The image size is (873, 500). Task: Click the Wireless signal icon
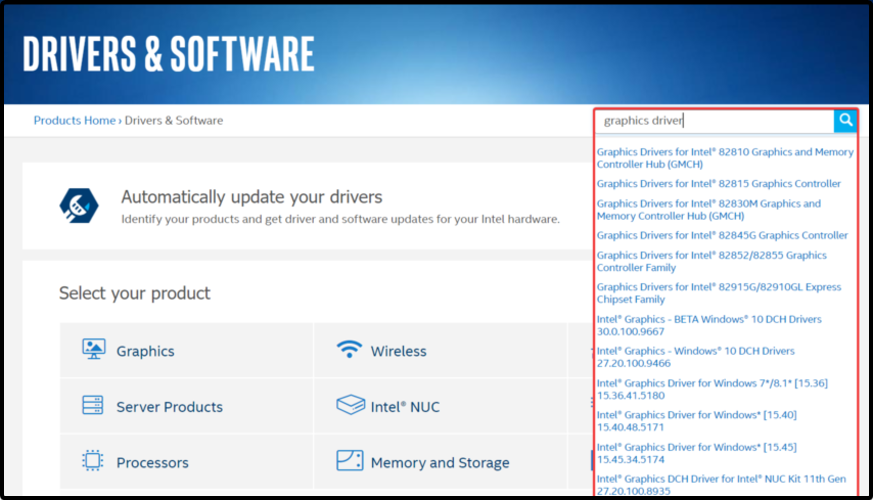pos(349,350)
